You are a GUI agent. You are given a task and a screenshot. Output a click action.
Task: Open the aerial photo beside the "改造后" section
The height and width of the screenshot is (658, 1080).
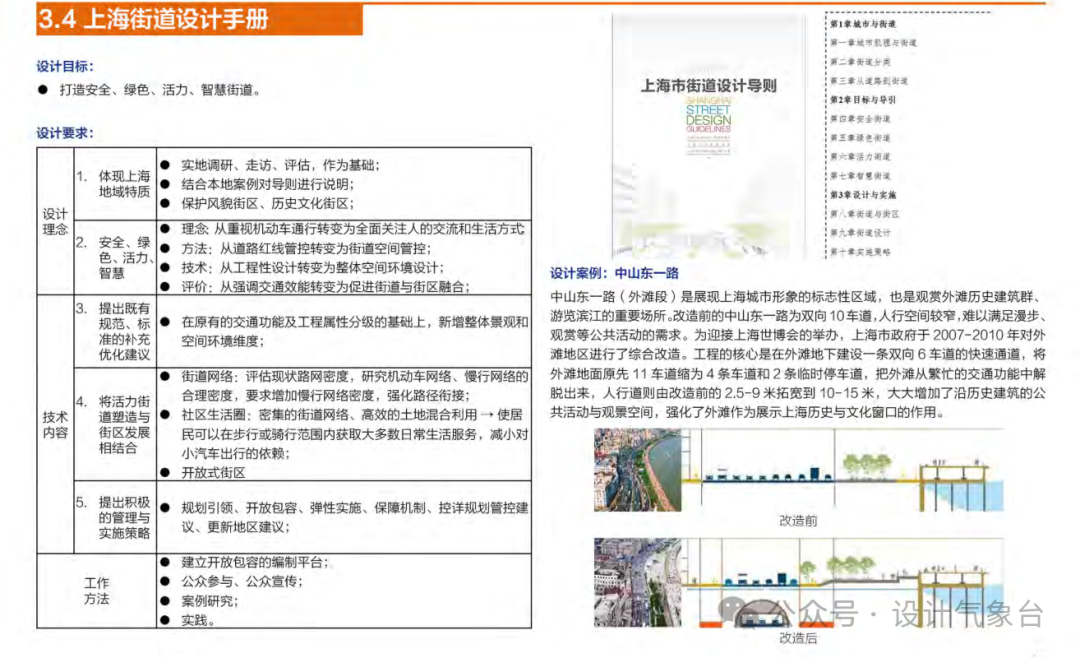click(x=638, y=582)
